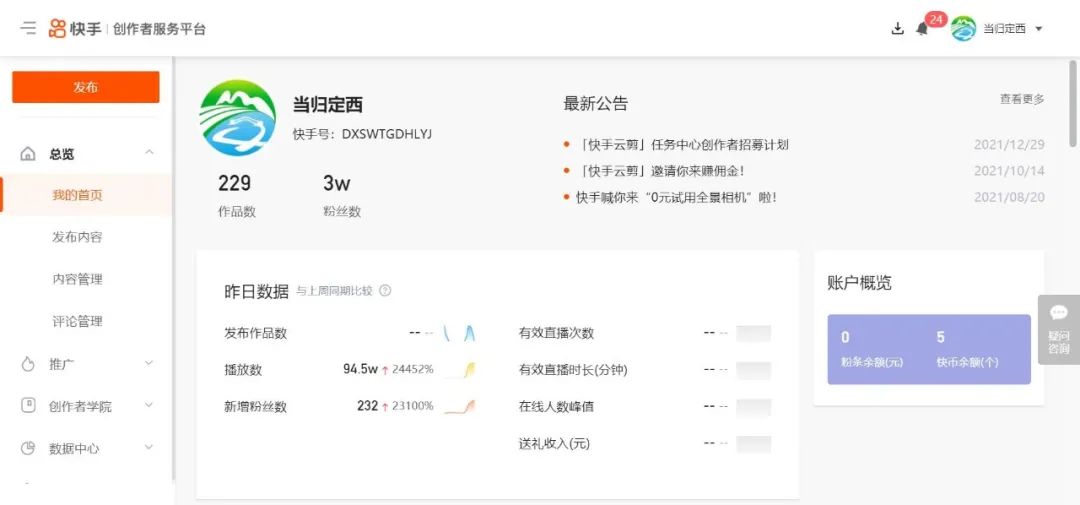
Task: Collapse the 总览 section chevron
Action: pos(149,153)
